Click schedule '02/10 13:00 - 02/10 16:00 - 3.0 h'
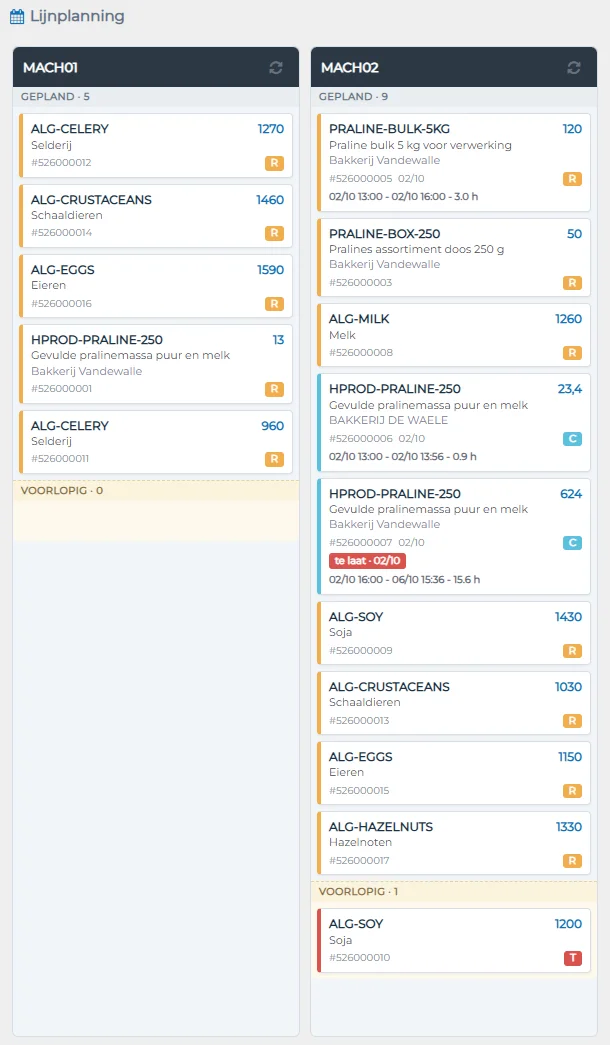 pos(403,197)
